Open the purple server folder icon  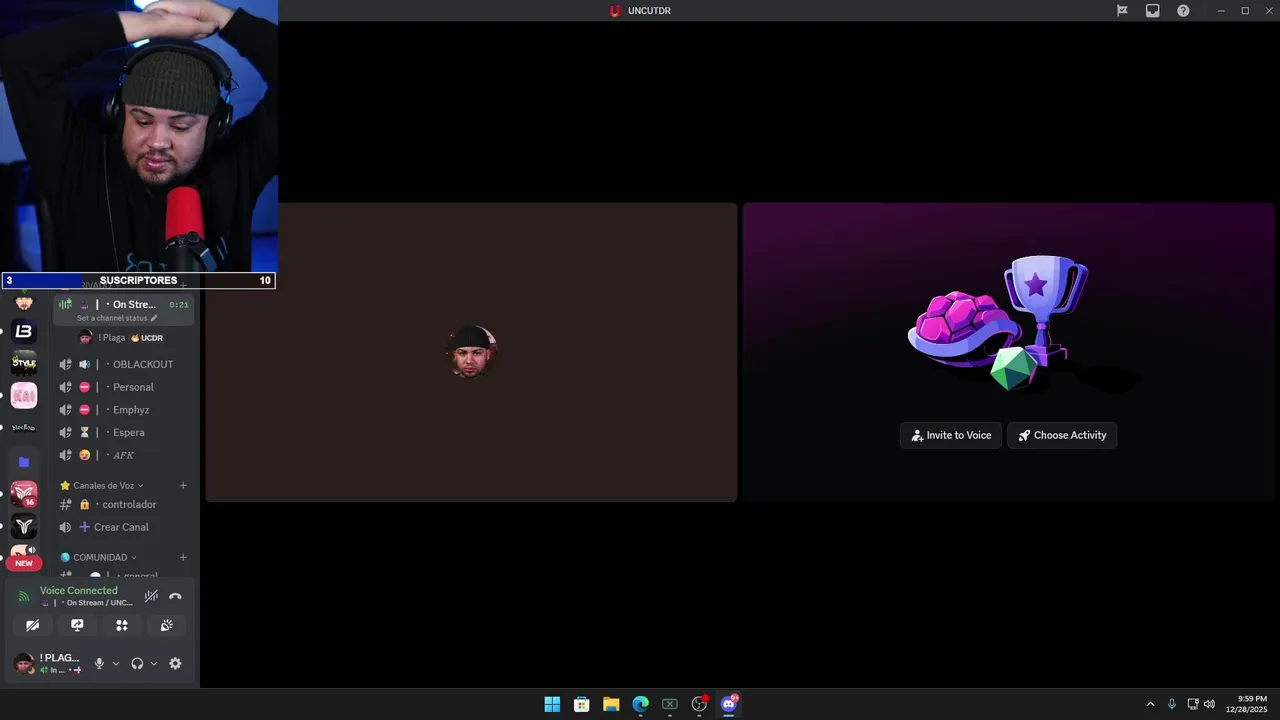coord(24,462)
